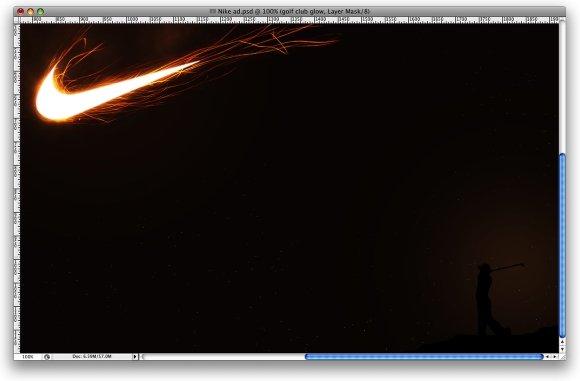This screenshot has height=381, width=580.
Task: Click the vertical ruler along the left side
Action: pyautogui.click(x=17, y=188)
